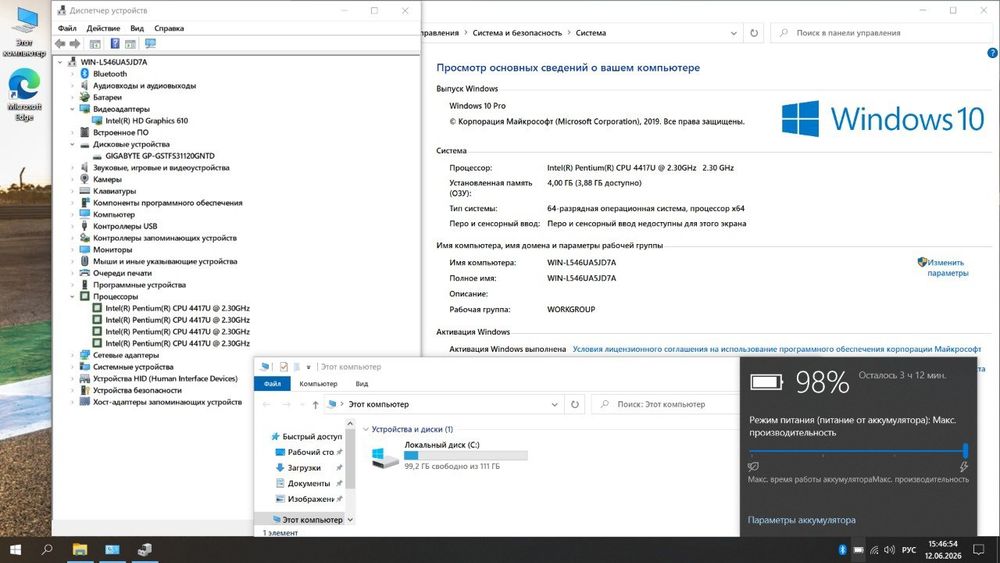The image size is (1000, 563).
Task: Select the Мониторы category
Action: (x=112, y=249)
